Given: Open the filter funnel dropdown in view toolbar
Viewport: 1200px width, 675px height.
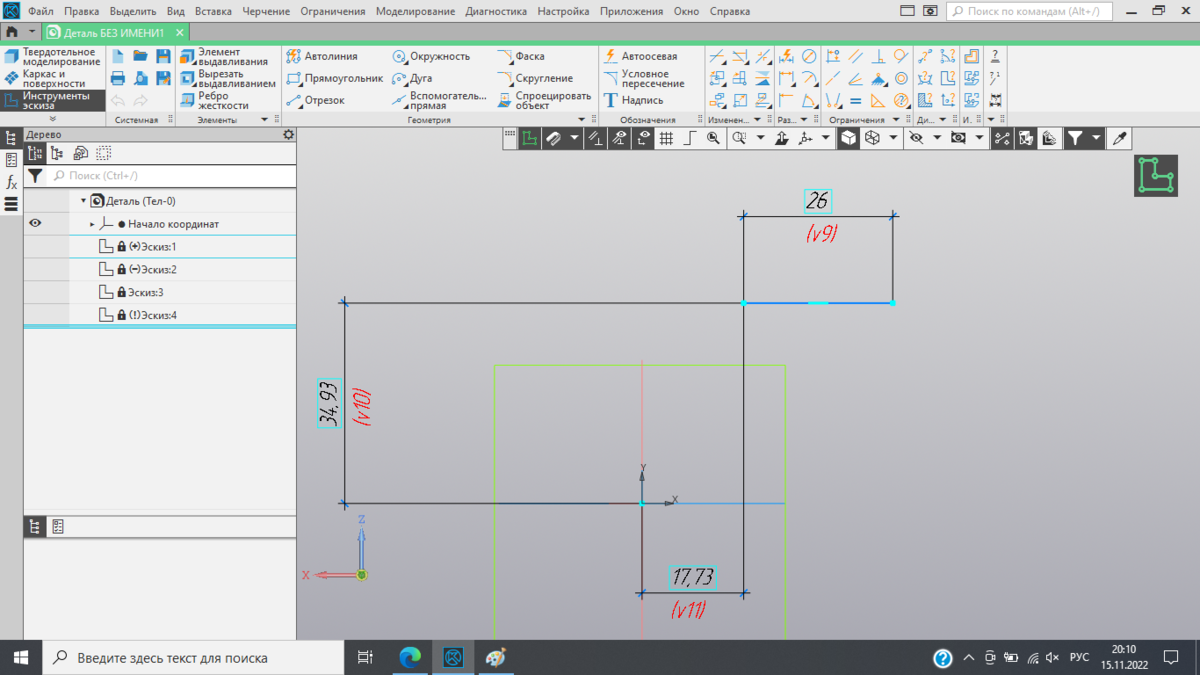Looking at the screenshot, I should coord(1097,139).
